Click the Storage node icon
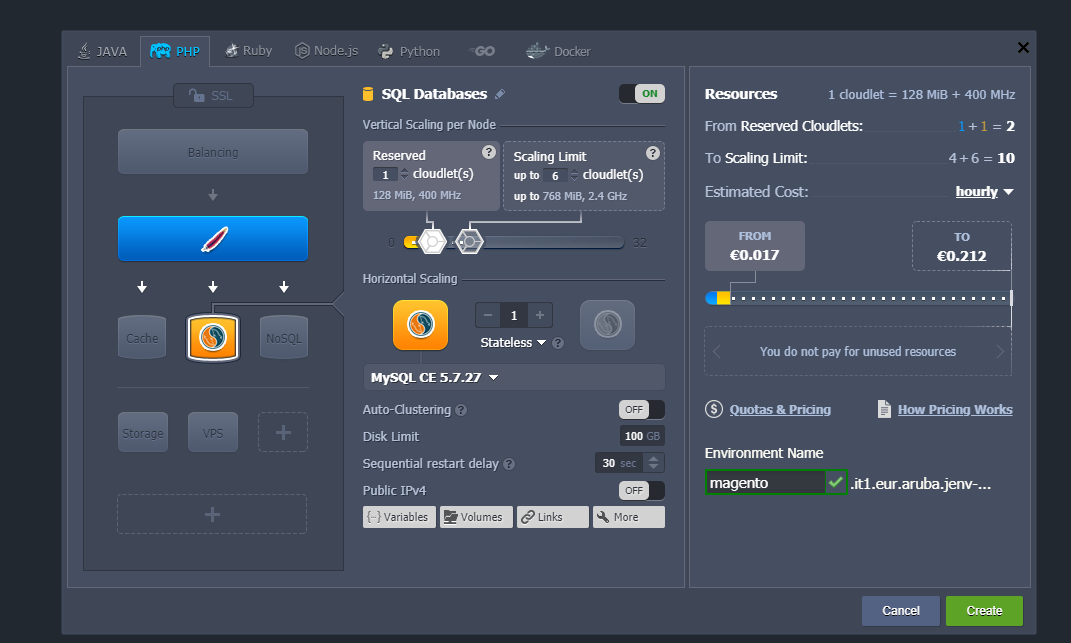The height and width of the screenshot is (643, 1071). coord(142,431)
